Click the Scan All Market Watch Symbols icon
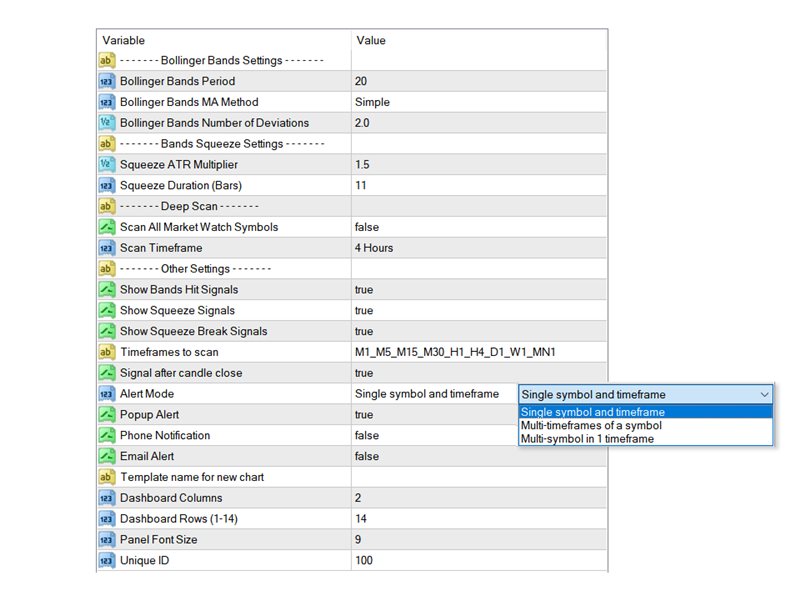This screenshot has width=800, height=600. pos(106,227)
